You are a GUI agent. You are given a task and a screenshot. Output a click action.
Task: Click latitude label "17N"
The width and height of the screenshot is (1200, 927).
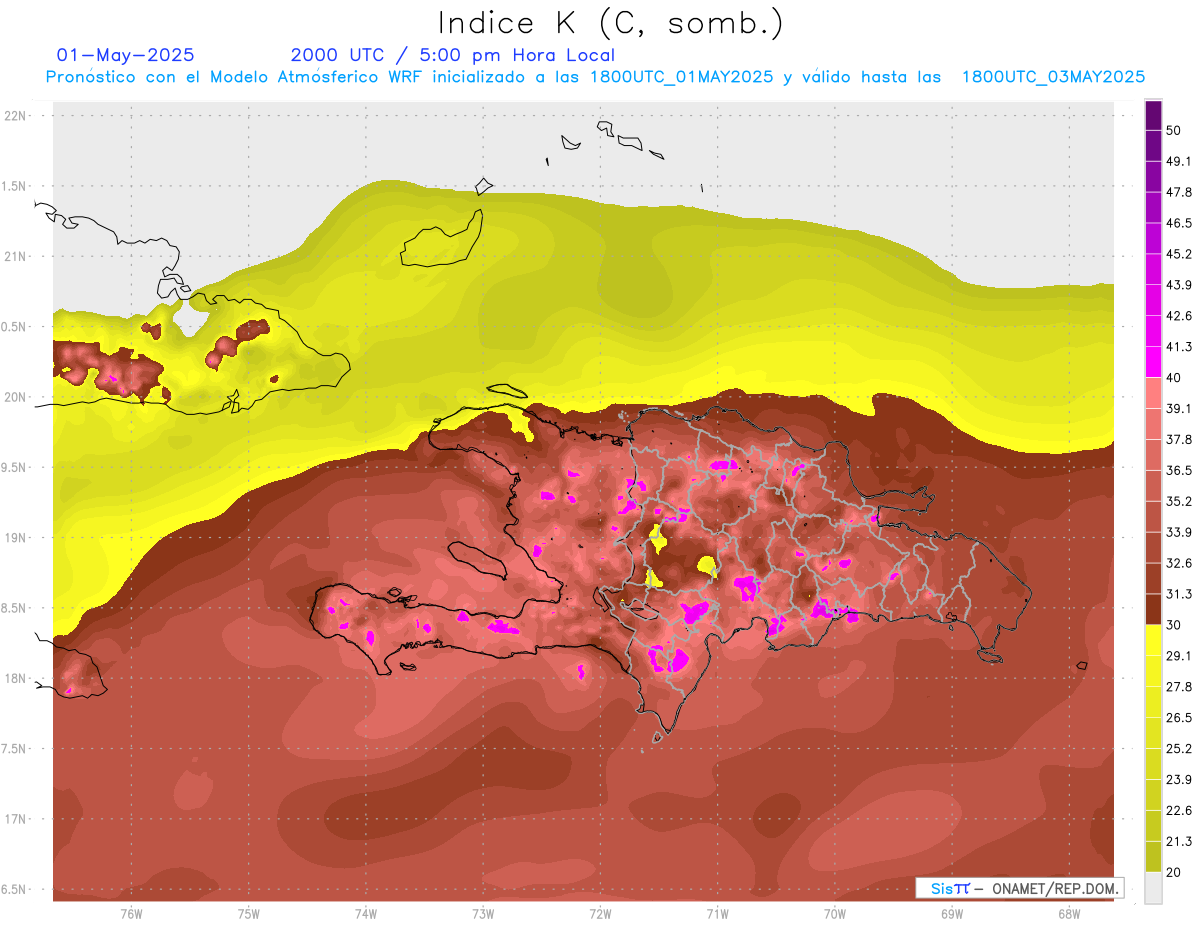[x=17, y=819]
